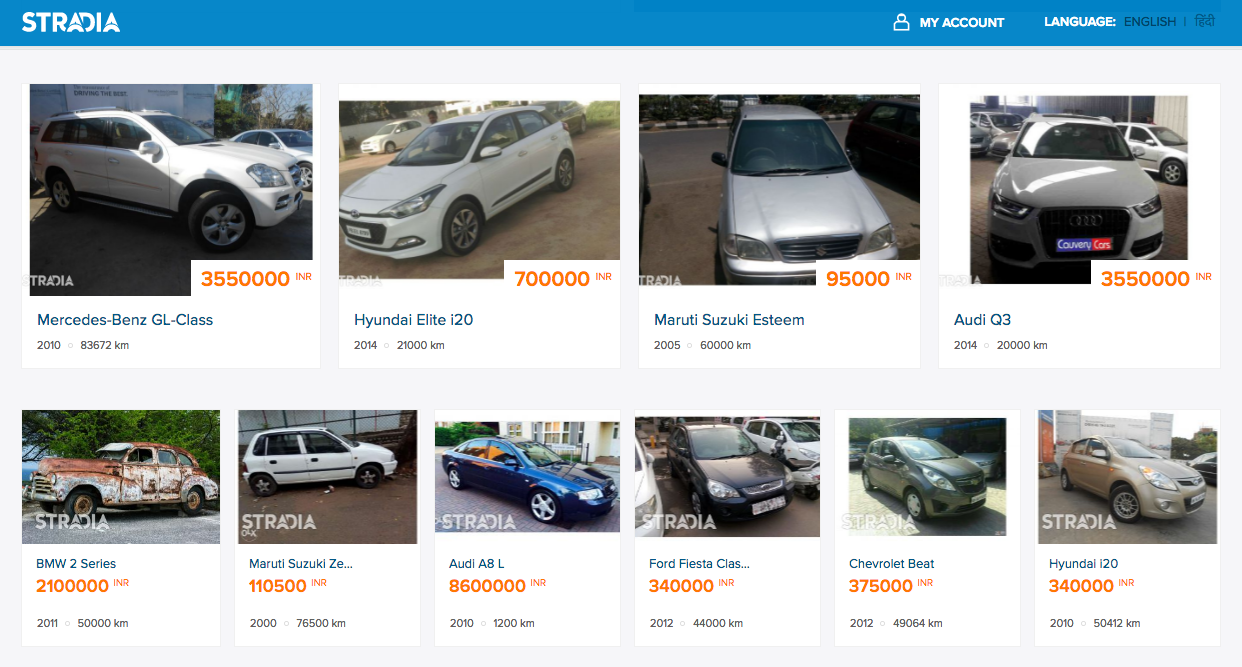Click Maruti Suzuki Esteem car photo
The image size is (1242, 667).
[x=779, y=190]
